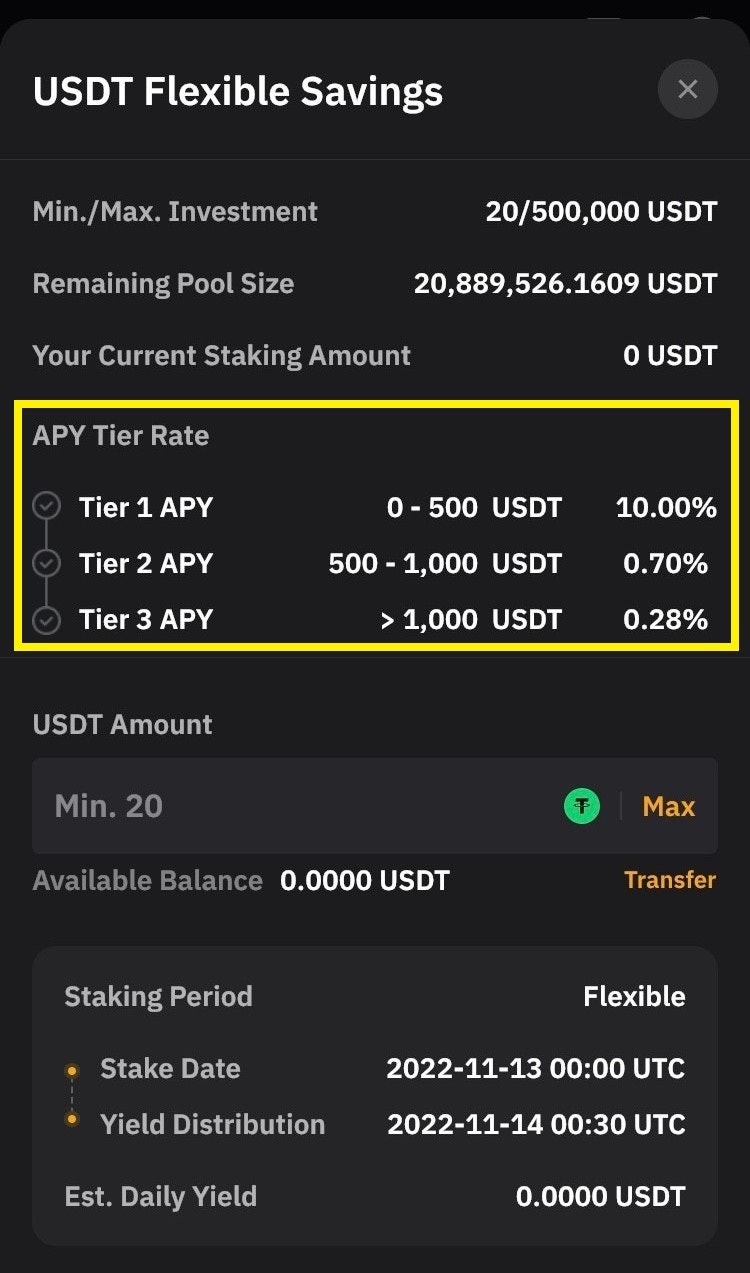Select the Tier 2 APY row label

coord(146,564)
